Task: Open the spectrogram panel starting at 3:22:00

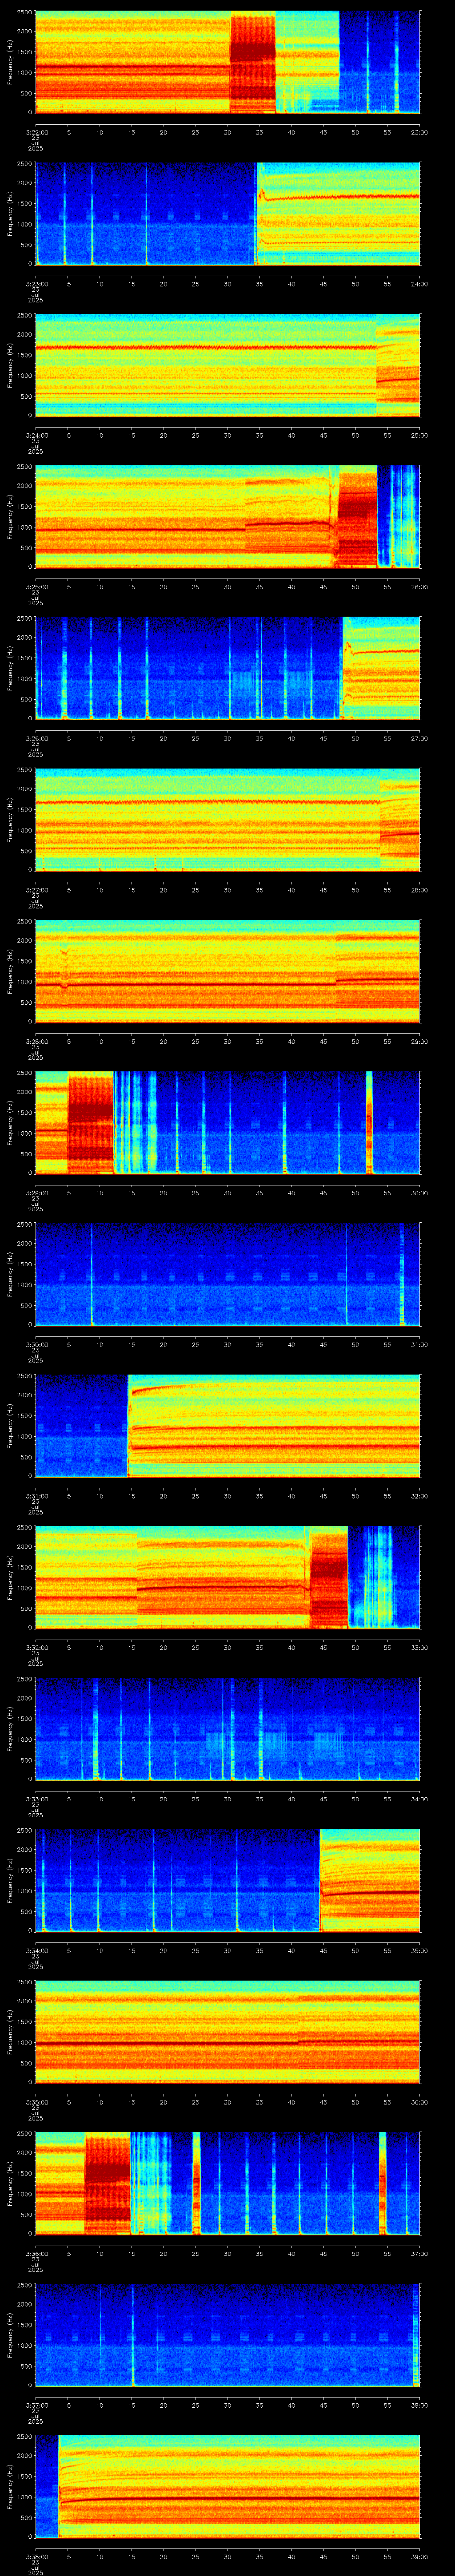Action: click(x=228, y=62)
